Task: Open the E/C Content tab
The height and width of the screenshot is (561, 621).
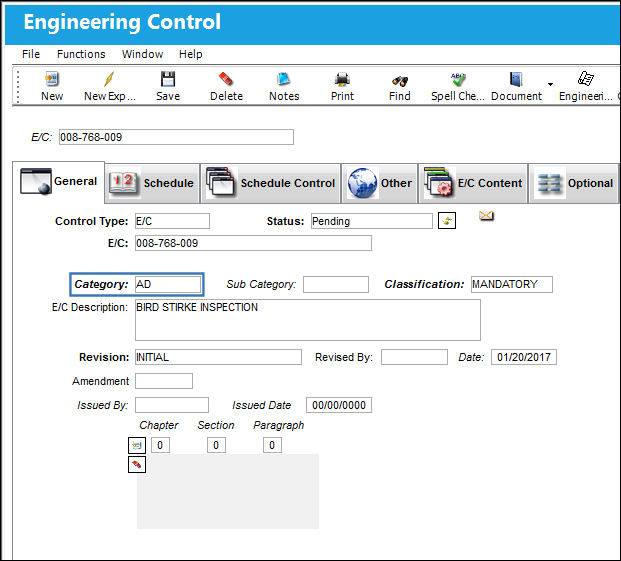Action: click(x=473, y=183)
